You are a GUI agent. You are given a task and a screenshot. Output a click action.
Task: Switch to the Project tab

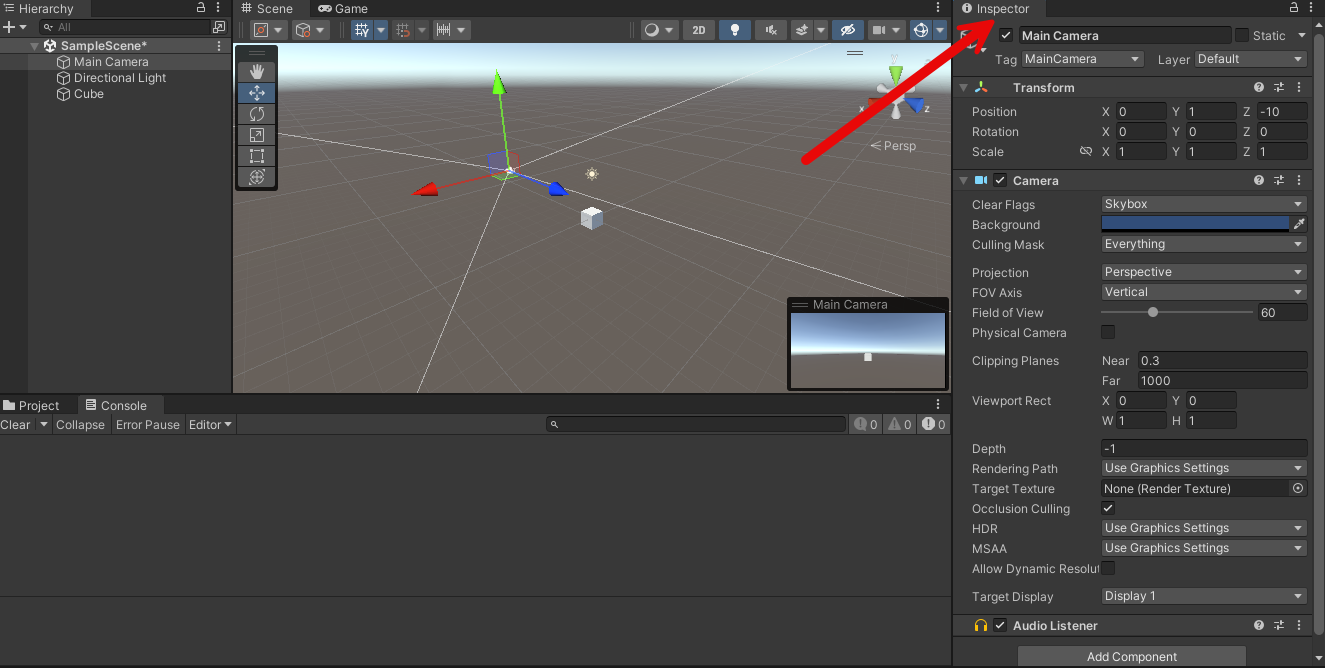(x=31, y=405)
